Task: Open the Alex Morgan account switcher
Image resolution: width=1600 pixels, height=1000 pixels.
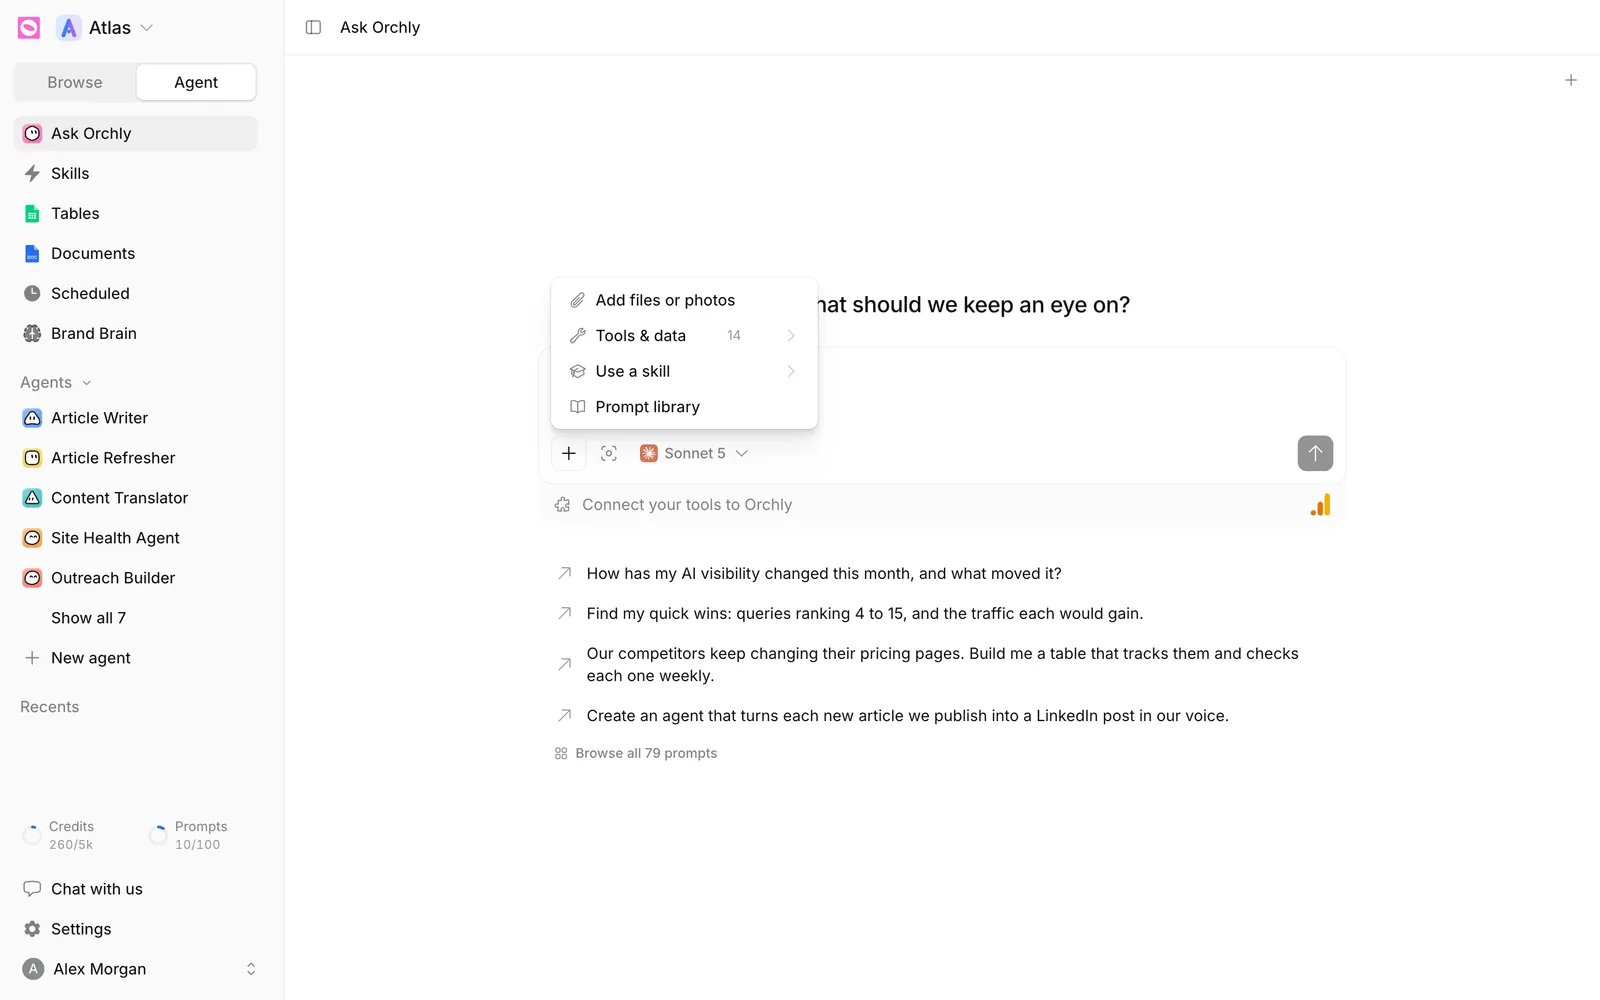Action: click(x=140, y=969)
